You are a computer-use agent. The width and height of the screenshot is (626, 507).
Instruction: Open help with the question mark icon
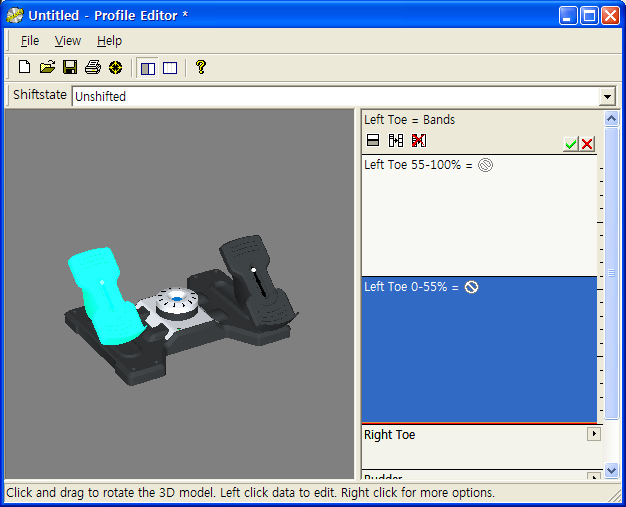tap(201, 67)
